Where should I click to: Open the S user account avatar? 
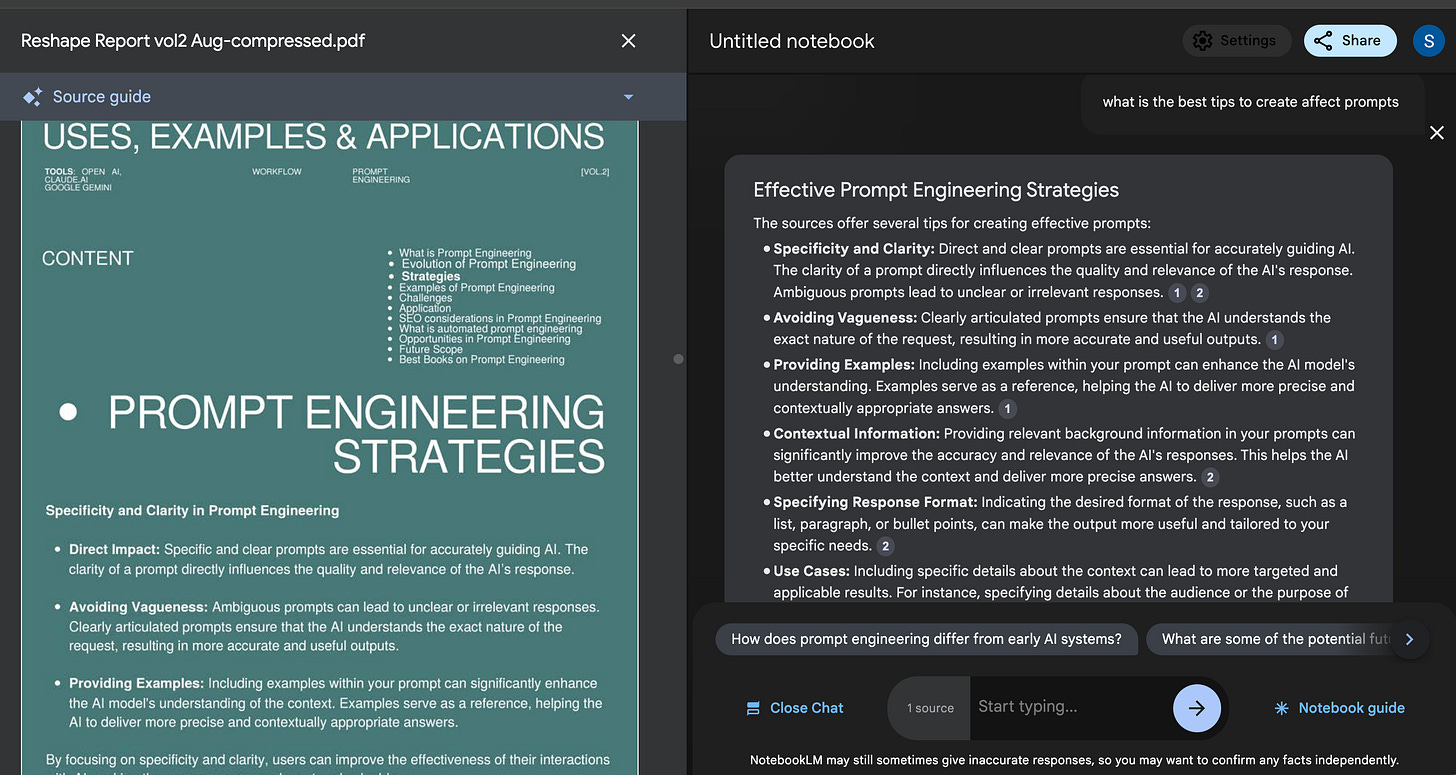click(x=1427, y=41)
